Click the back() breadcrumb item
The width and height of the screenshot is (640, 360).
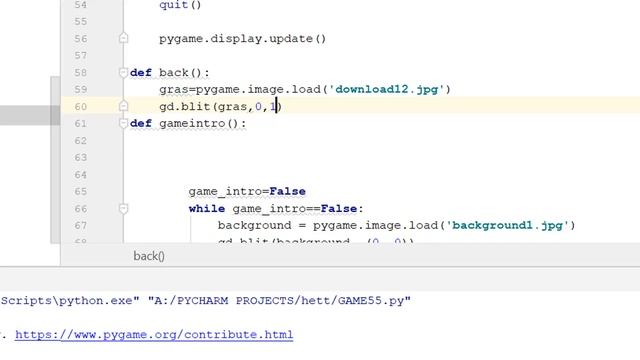tap(149, 256)
